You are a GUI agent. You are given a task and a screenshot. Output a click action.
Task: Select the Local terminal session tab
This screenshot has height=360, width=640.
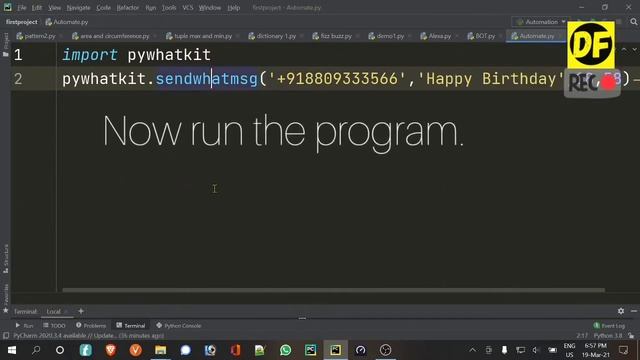coord(53,311)
